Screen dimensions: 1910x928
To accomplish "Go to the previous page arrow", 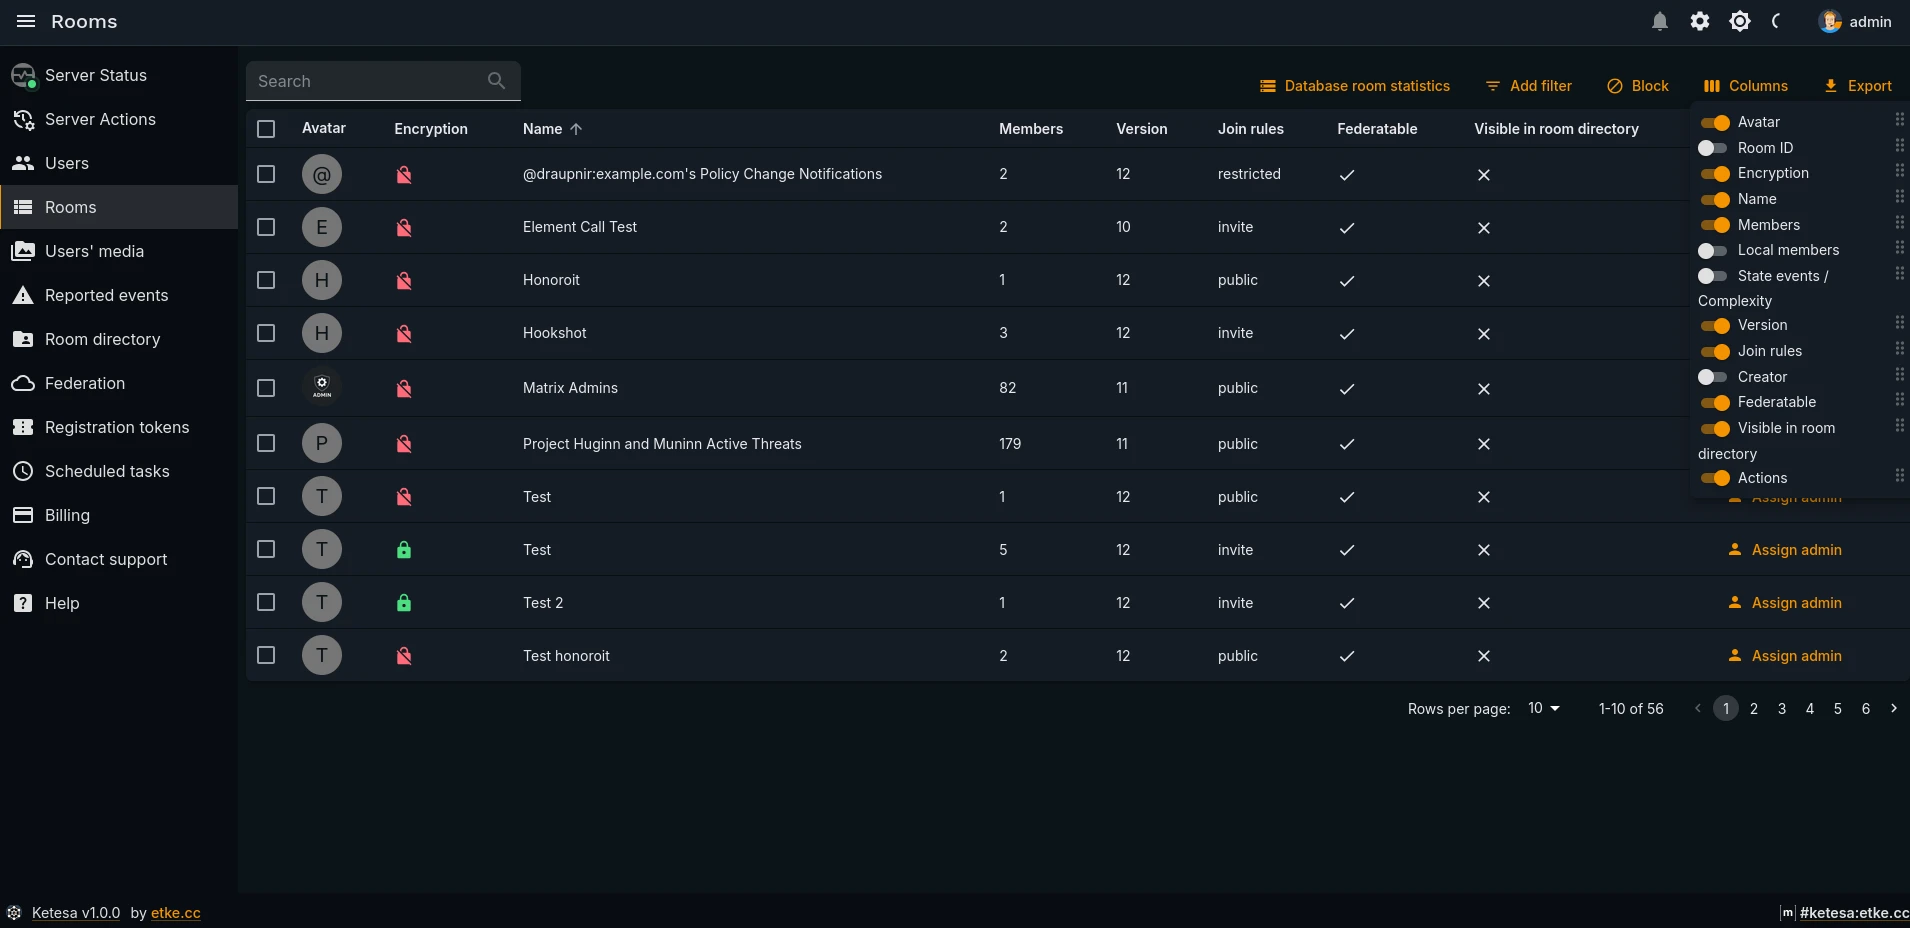I will [x=1698, y=708].
